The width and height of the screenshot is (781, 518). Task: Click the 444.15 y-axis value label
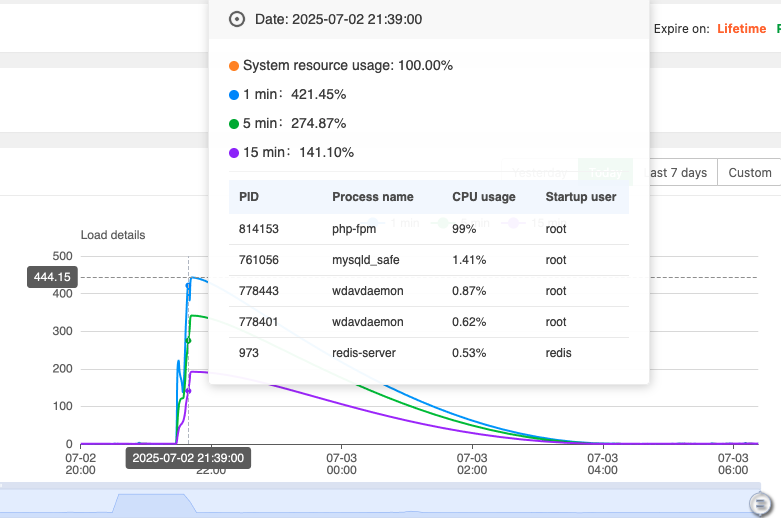[x=52, y=277]
